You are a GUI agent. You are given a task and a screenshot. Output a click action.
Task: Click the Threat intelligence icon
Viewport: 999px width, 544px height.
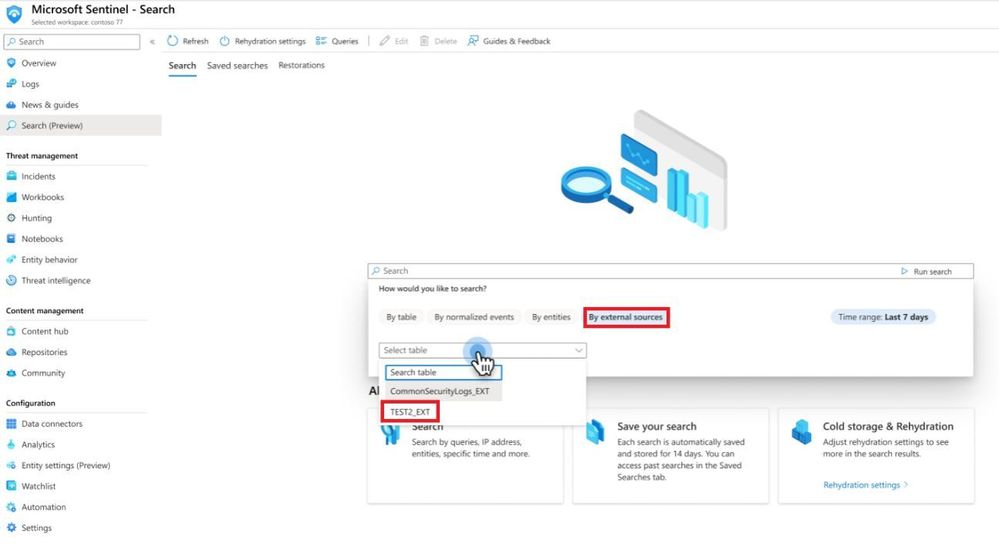[x=11, y=280]
